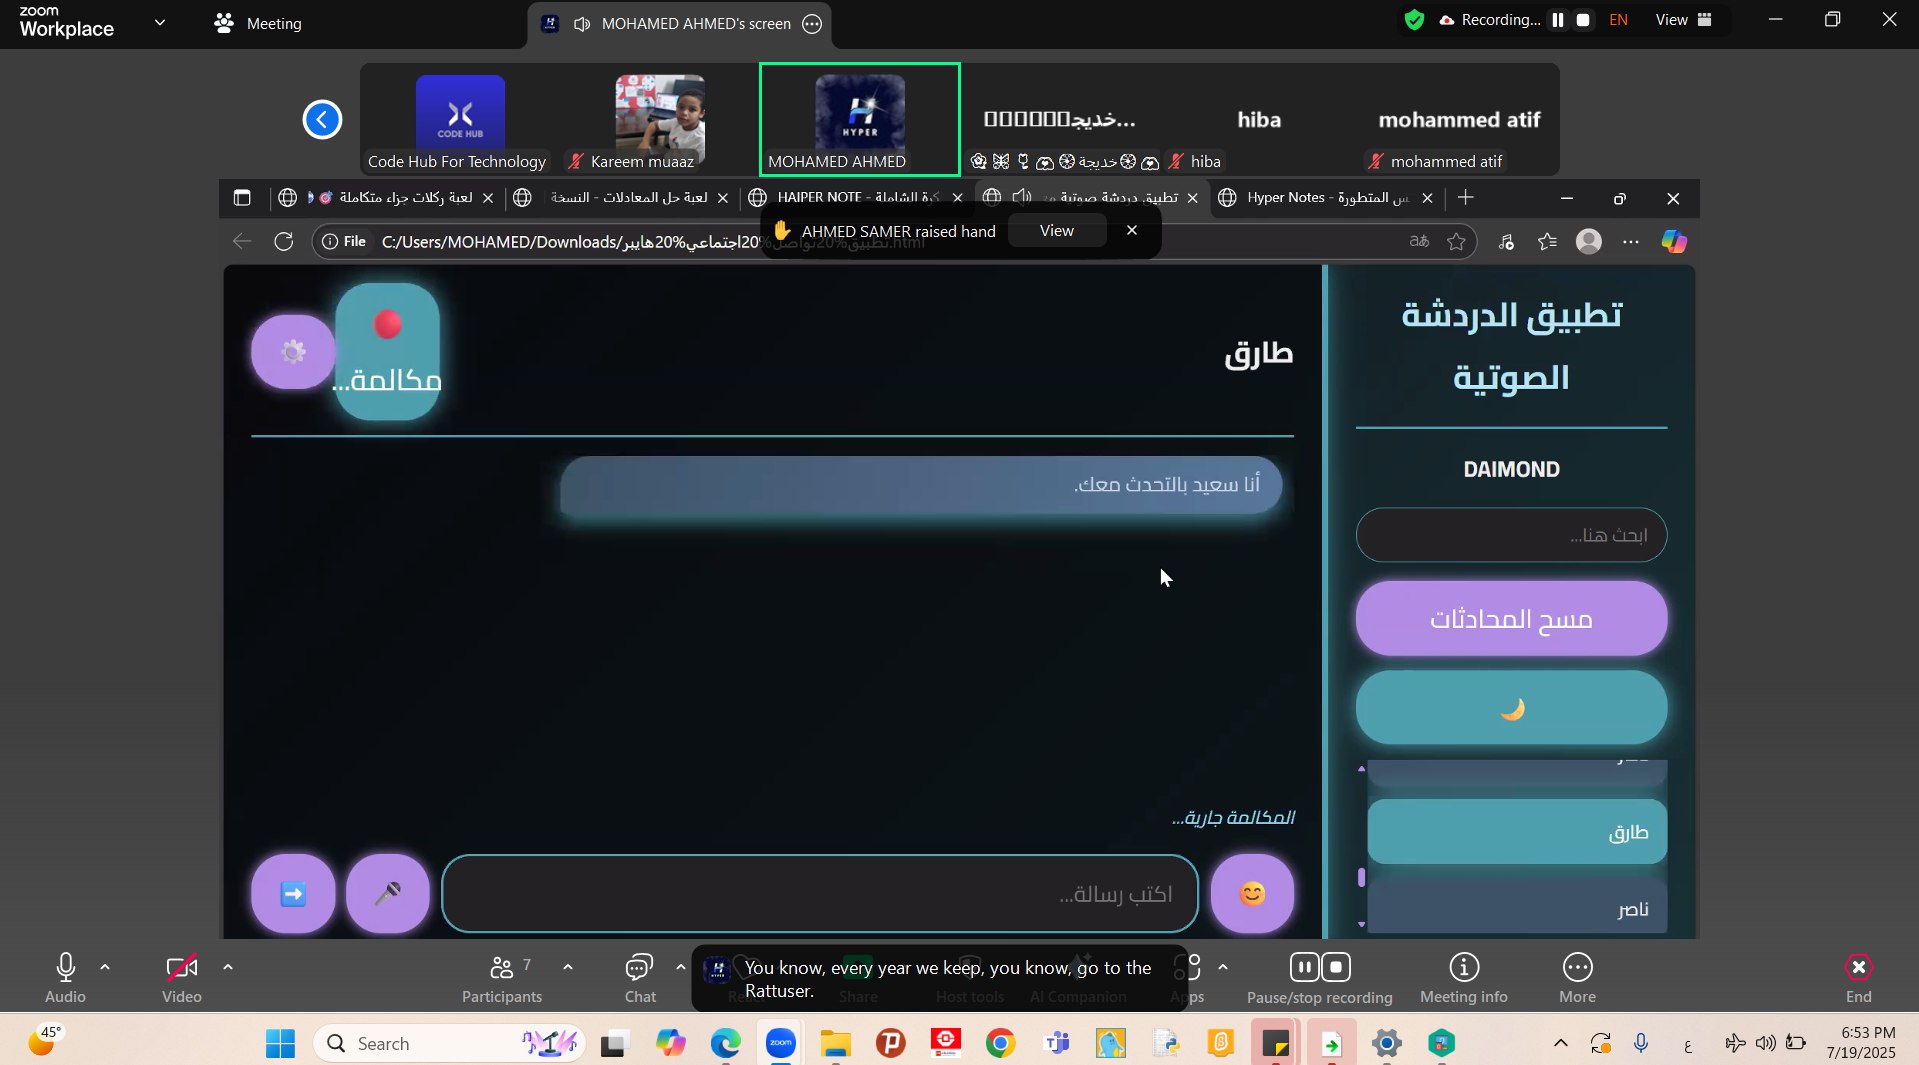
Task: Click the chat search input field
Action: [x=1511, y=535]
